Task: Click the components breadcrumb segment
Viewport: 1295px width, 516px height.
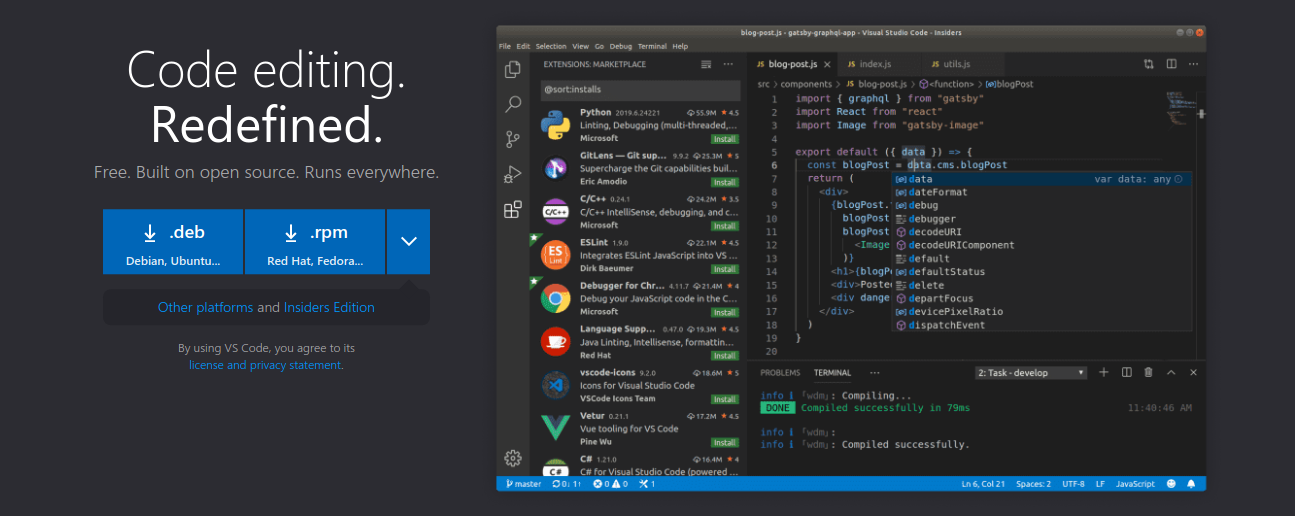Action: pos(806,84)
